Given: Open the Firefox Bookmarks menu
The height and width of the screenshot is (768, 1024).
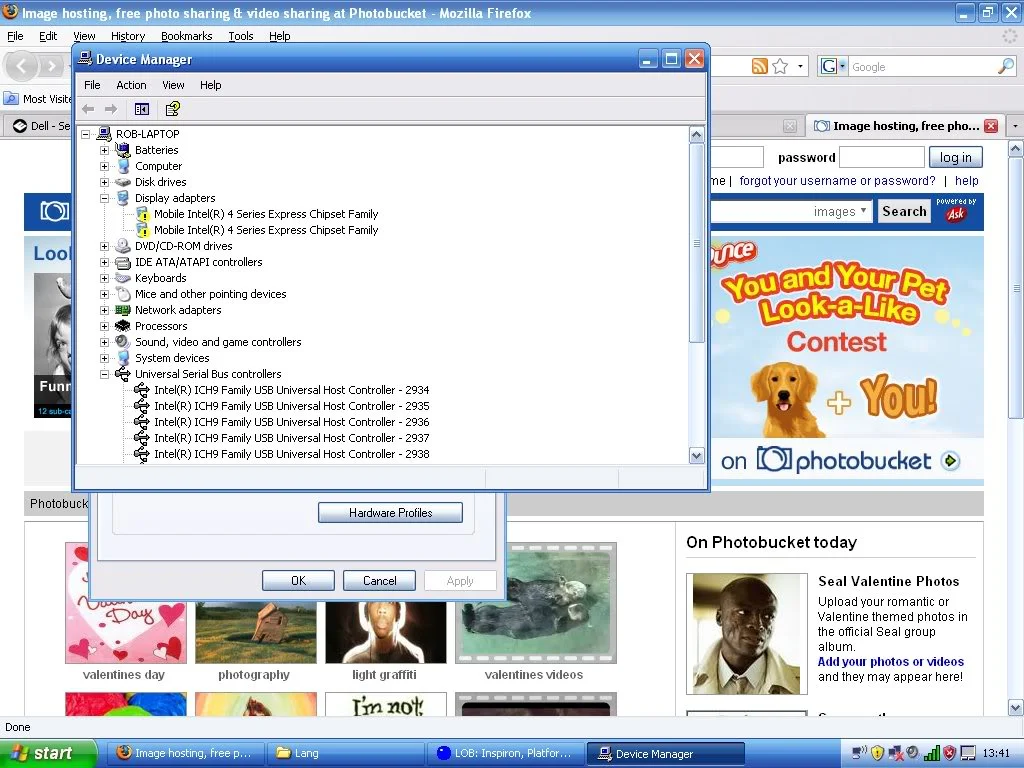Looking at the screenshot, I should pyautogui.click(x=187, y=36).
